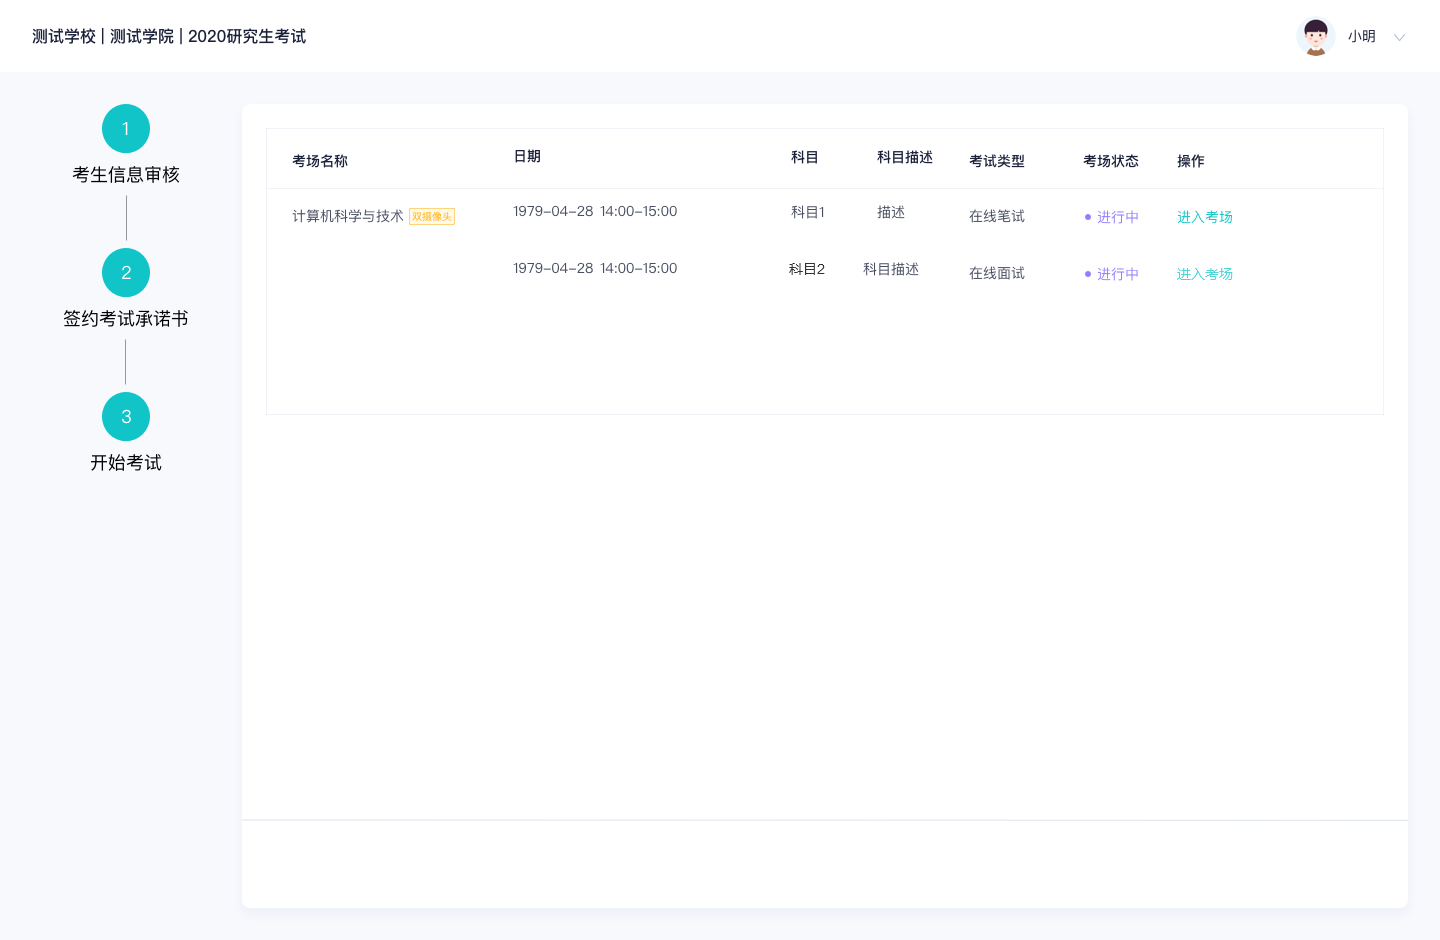This screenshot has height=940, width=1440.
Task: Click the yellow 双摄像头 badge
Action: point(432,217)
